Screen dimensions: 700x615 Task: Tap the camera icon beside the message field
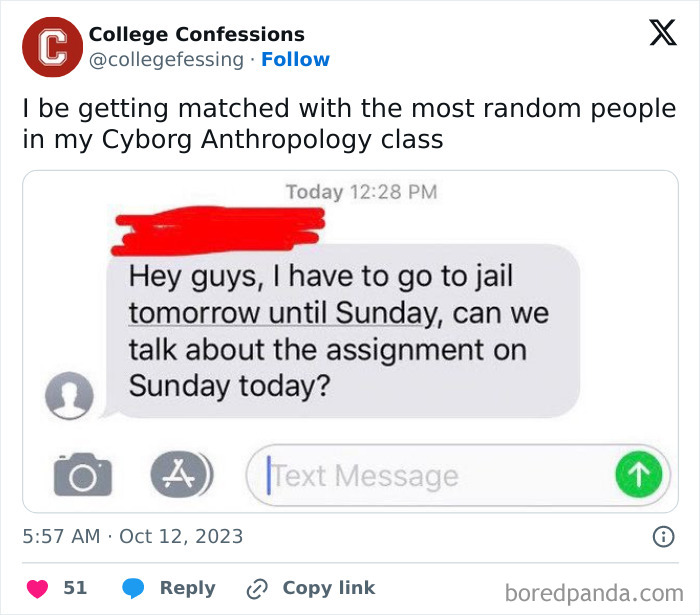click(x=82, y=473)
